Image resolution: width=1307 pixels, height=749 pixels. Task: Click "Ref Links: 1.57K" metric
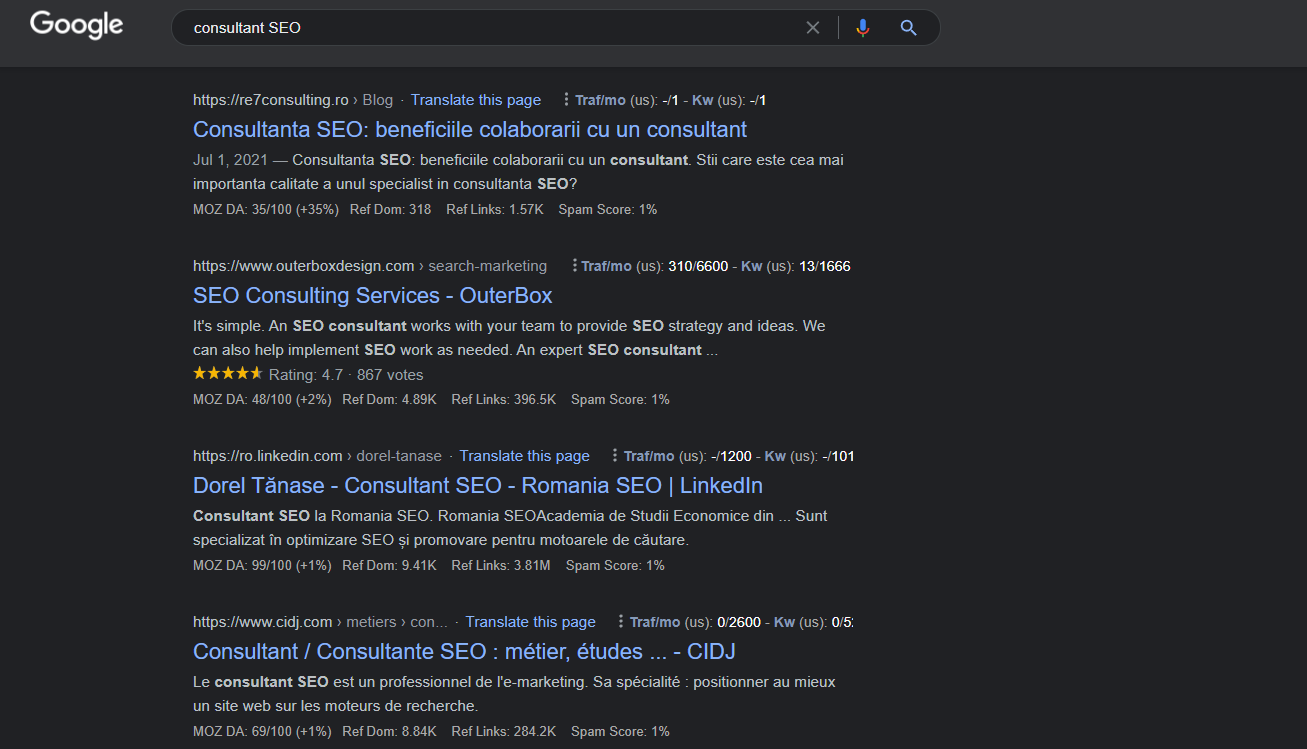[495, 209]
